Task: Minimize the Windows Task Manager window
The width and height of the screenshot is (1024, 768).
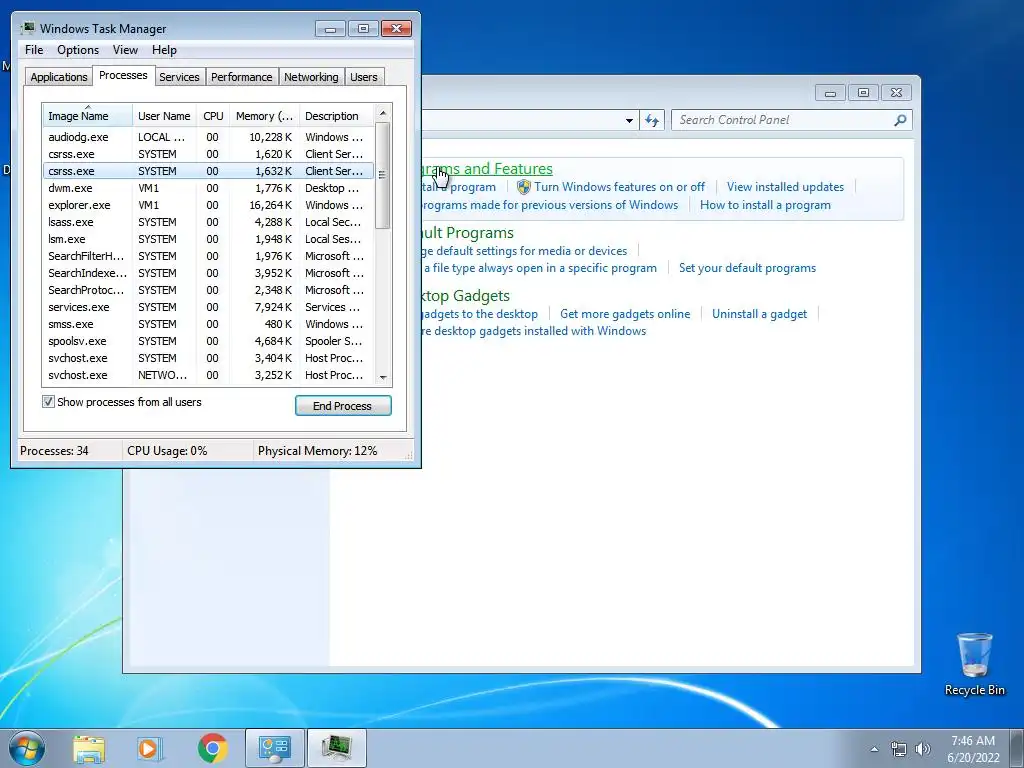Action: 330,29
